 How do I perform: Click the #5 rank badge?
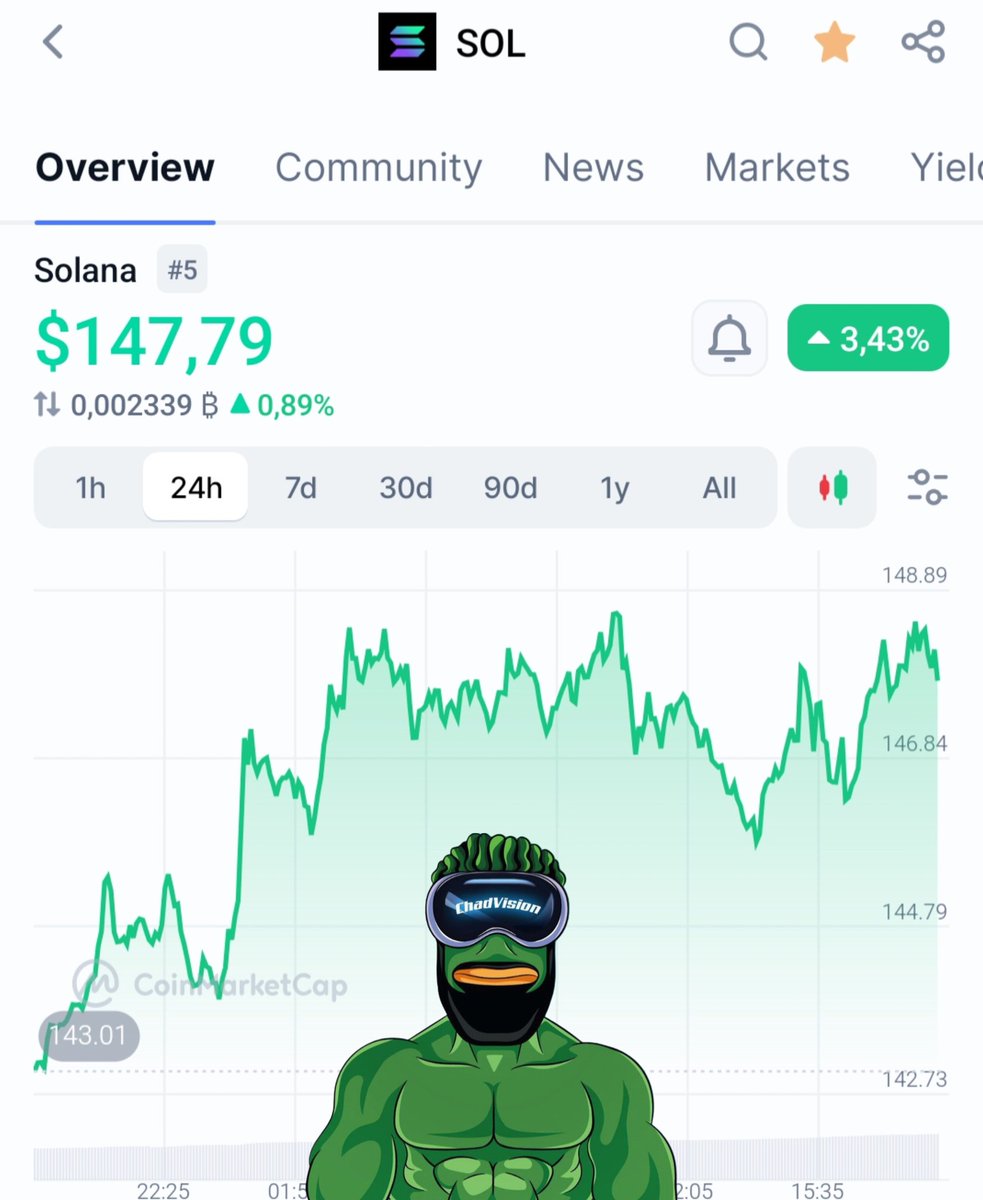click(182, 269)
